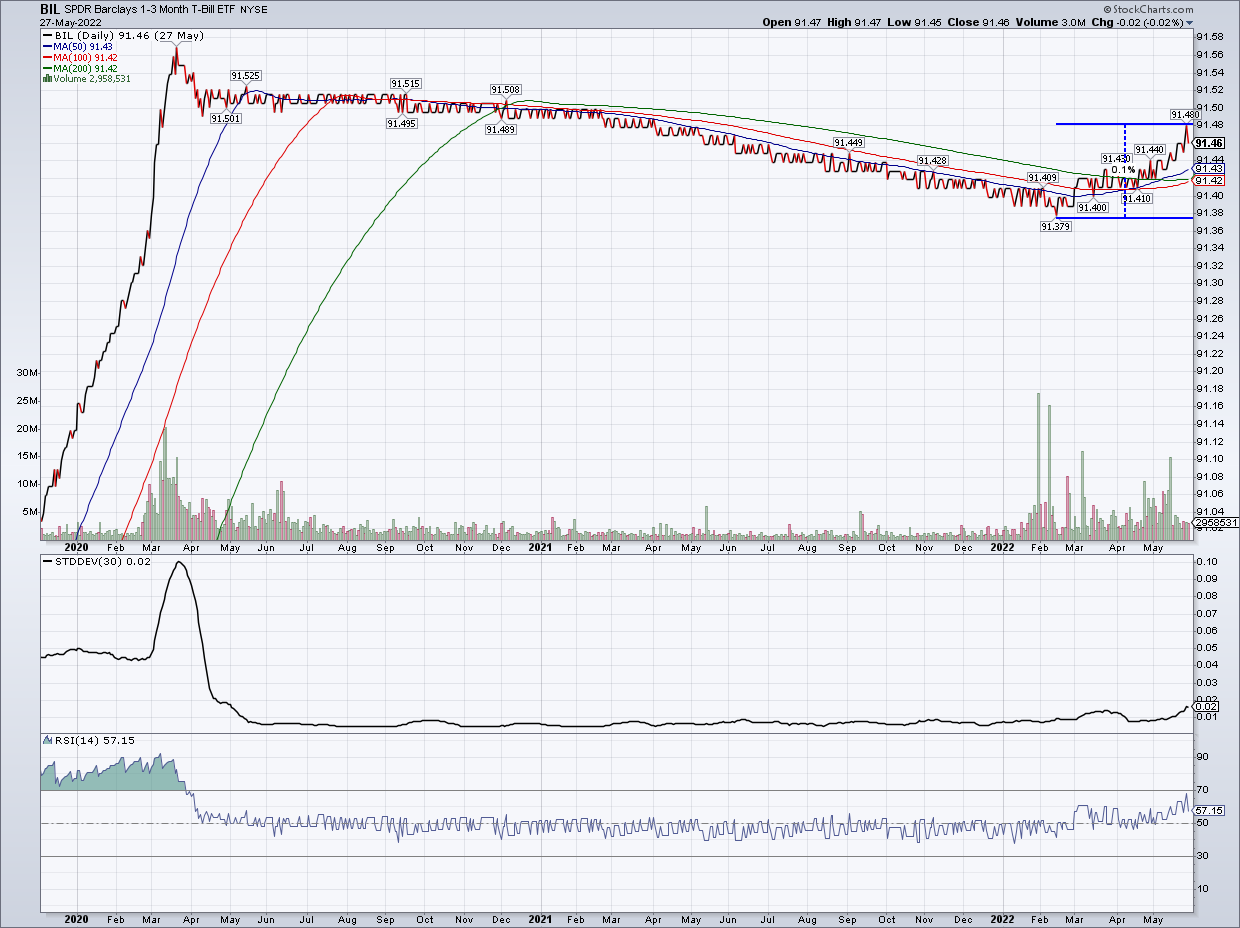Viewport: 1240px width, 928px height.
Task: Click the 91.480 high price label
Action: pyautogui.click(x=1185, y=115)
